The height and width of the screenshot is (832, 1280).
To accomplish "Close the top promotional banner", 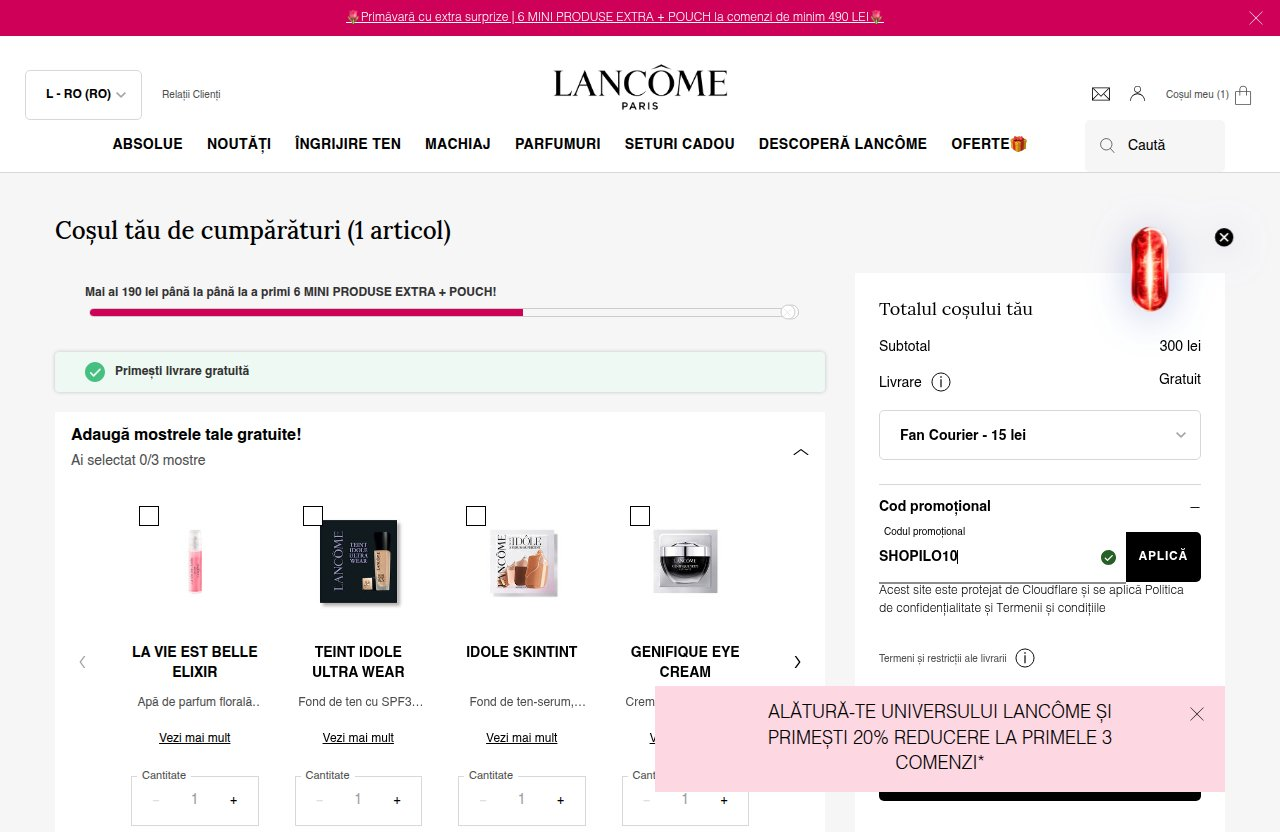I will click(1256, 18).
